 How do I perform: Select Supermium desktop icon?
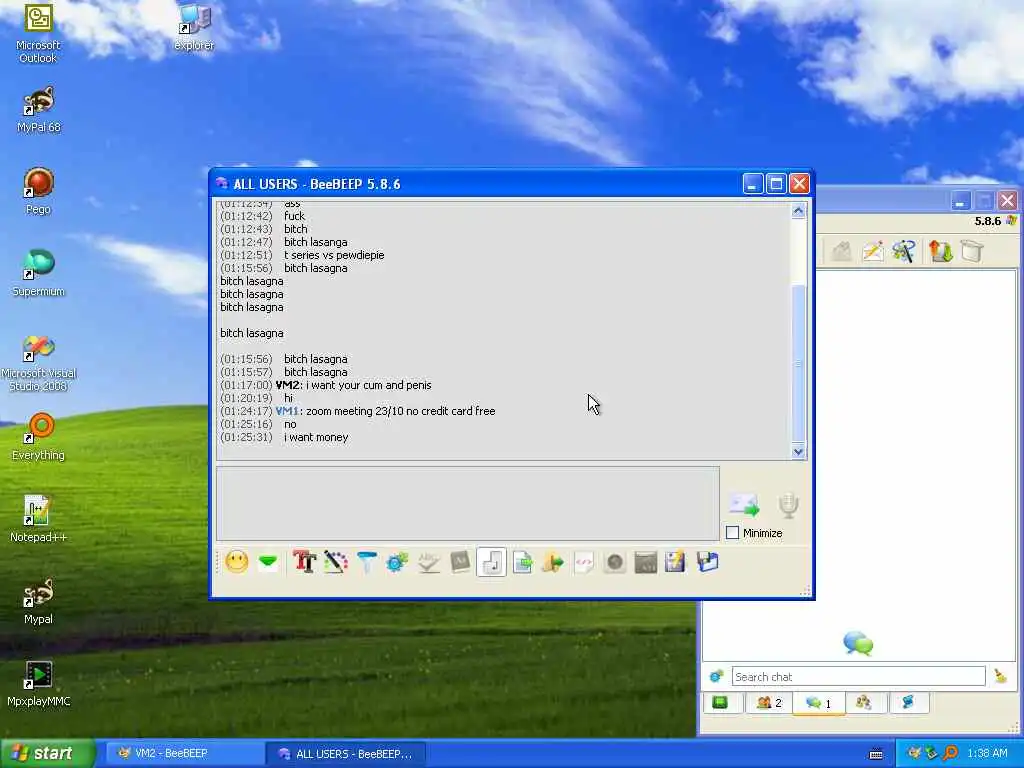(x=39, y=274)
